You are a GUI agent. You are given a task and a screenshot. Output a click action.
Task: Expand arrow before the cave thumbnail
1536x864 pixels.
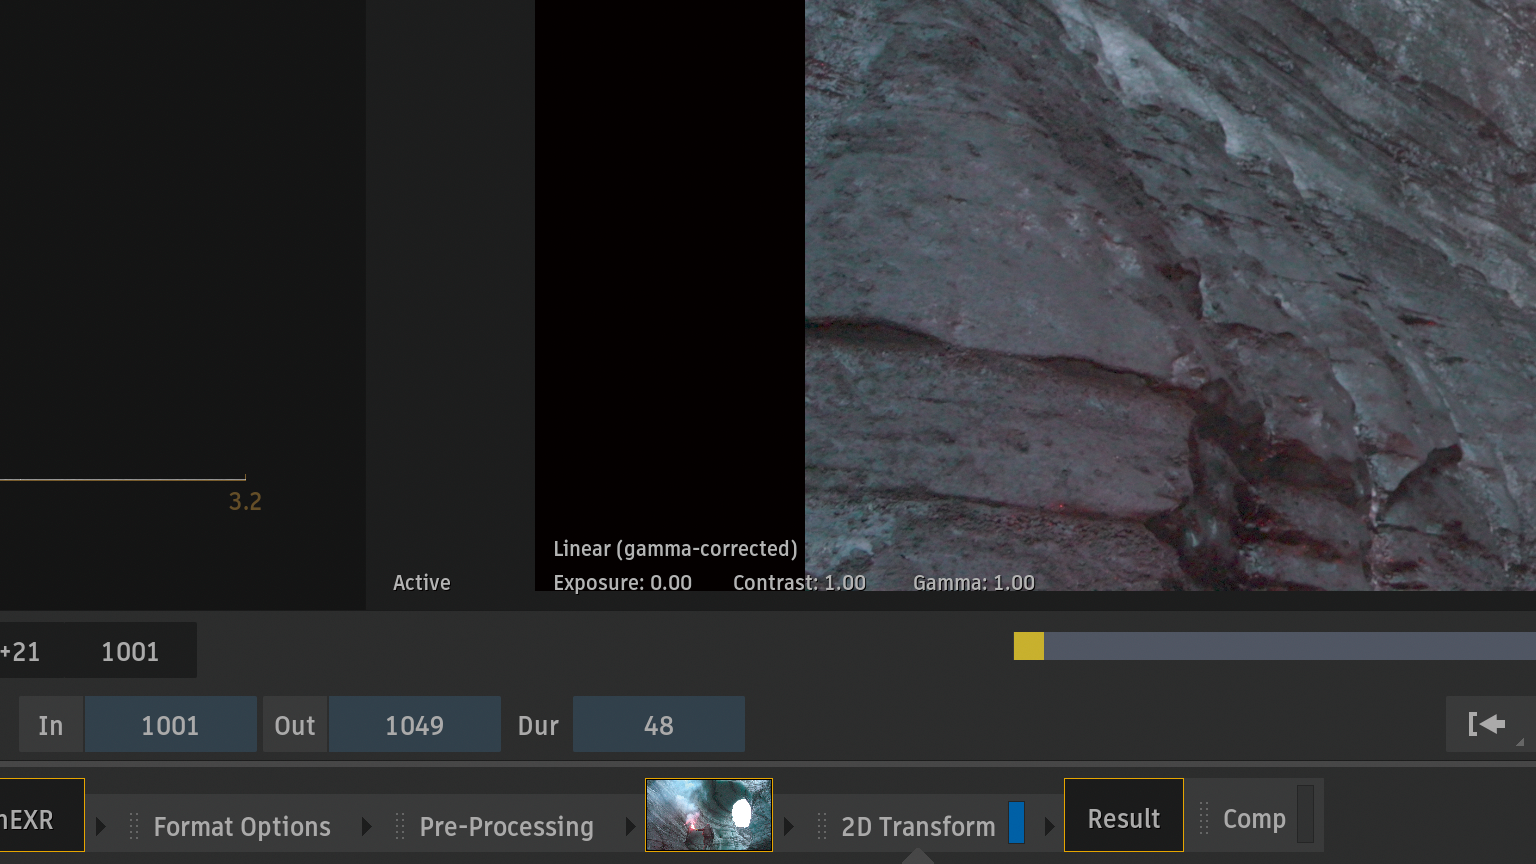click(x=631, y=827)
